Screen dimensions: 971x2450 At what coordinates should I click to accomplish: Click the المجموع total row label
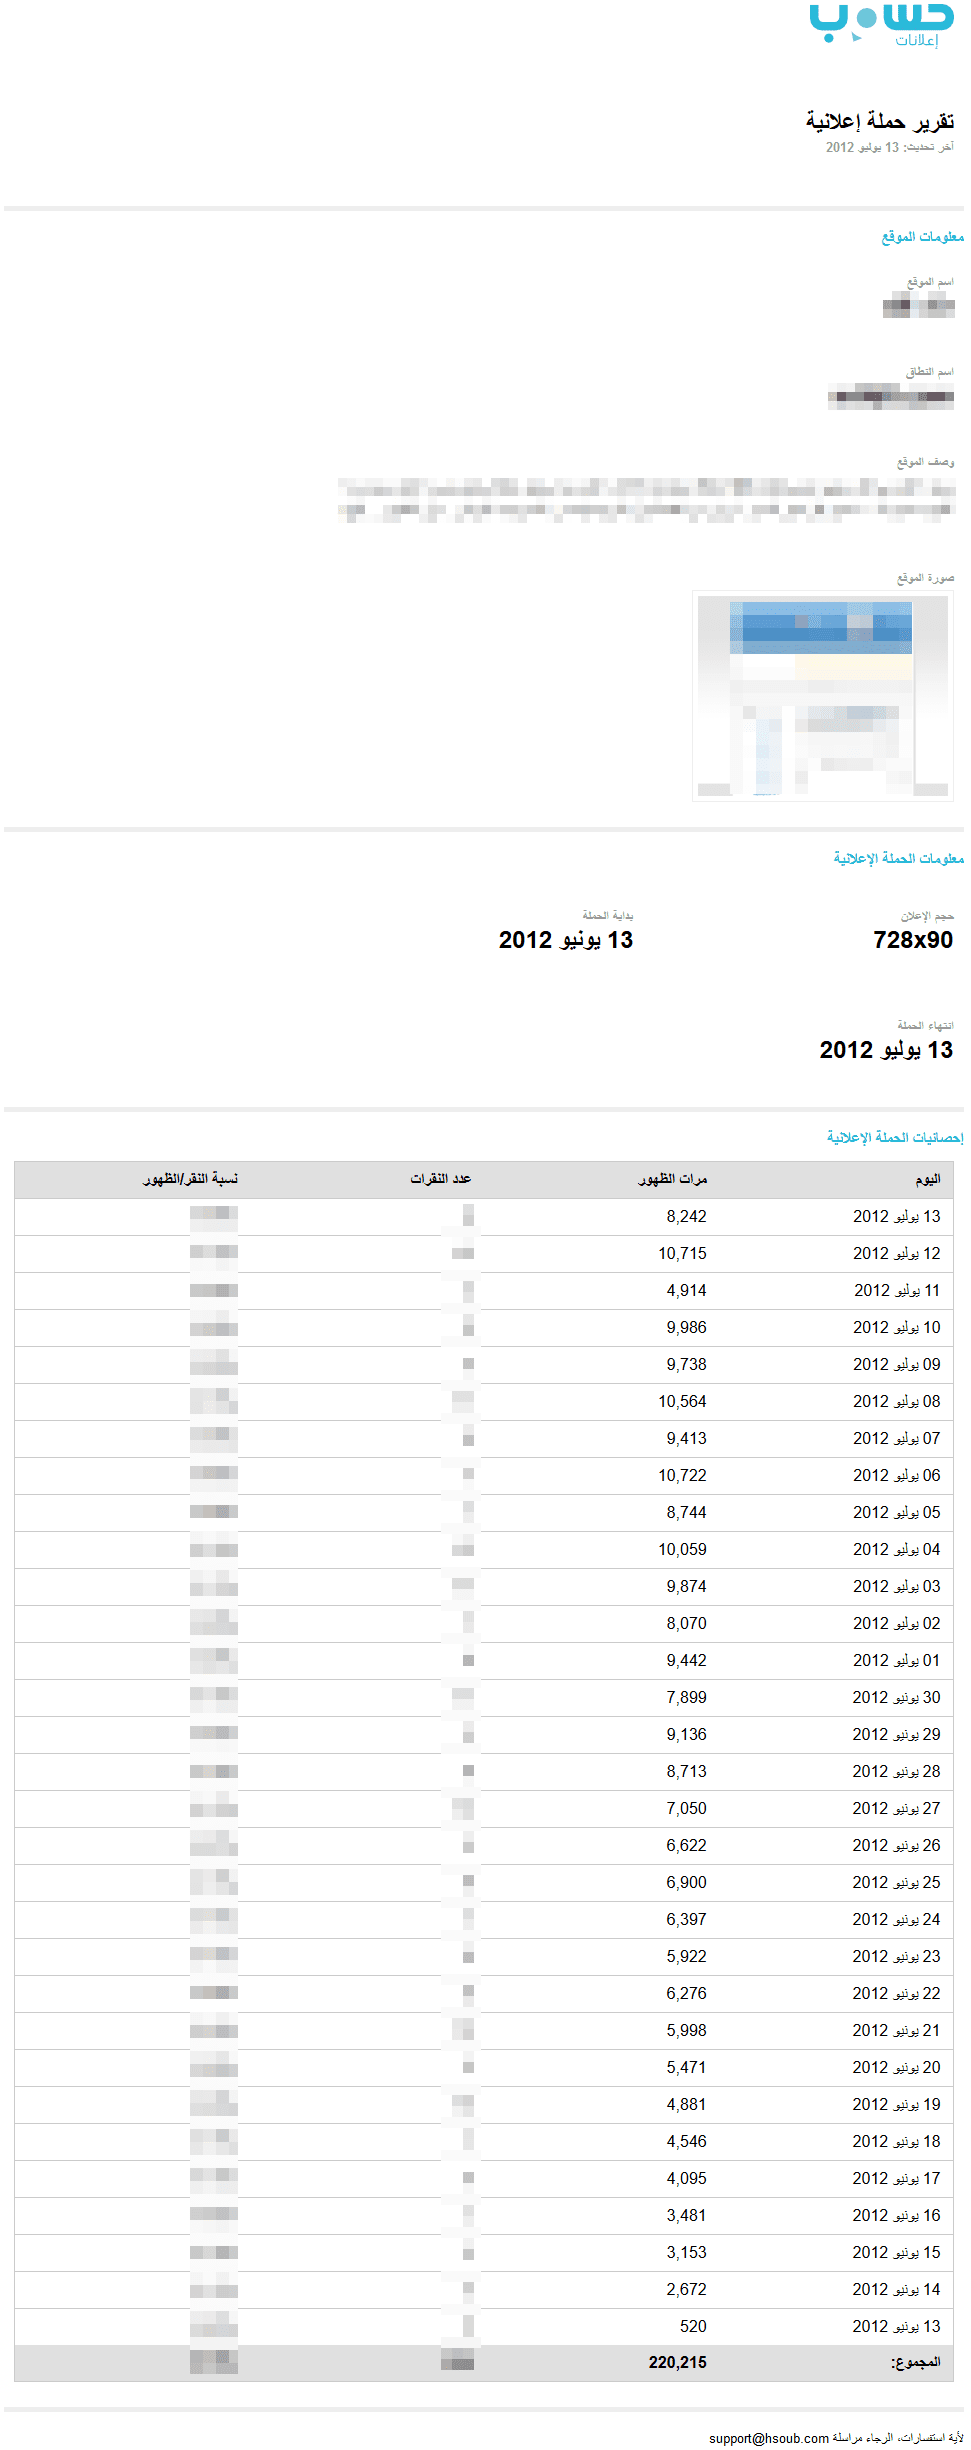pos(916,2362)
